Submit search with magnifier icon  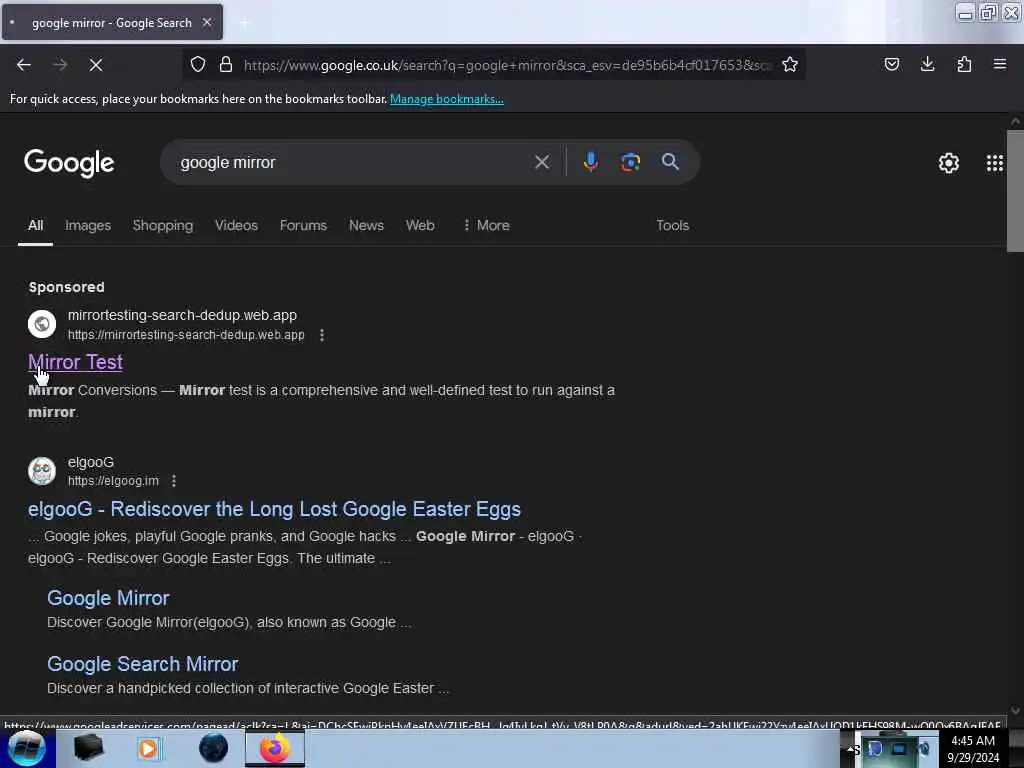670,162
